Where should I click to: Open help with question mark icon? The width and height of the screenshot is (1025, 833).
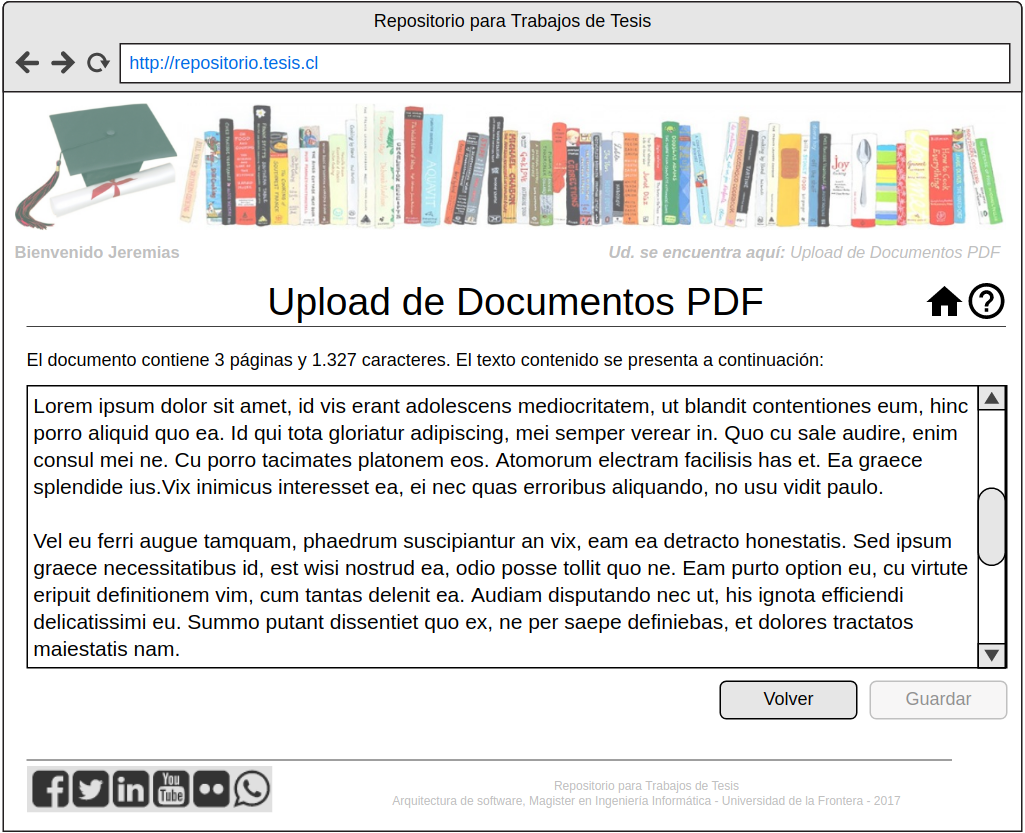(986, 301)
